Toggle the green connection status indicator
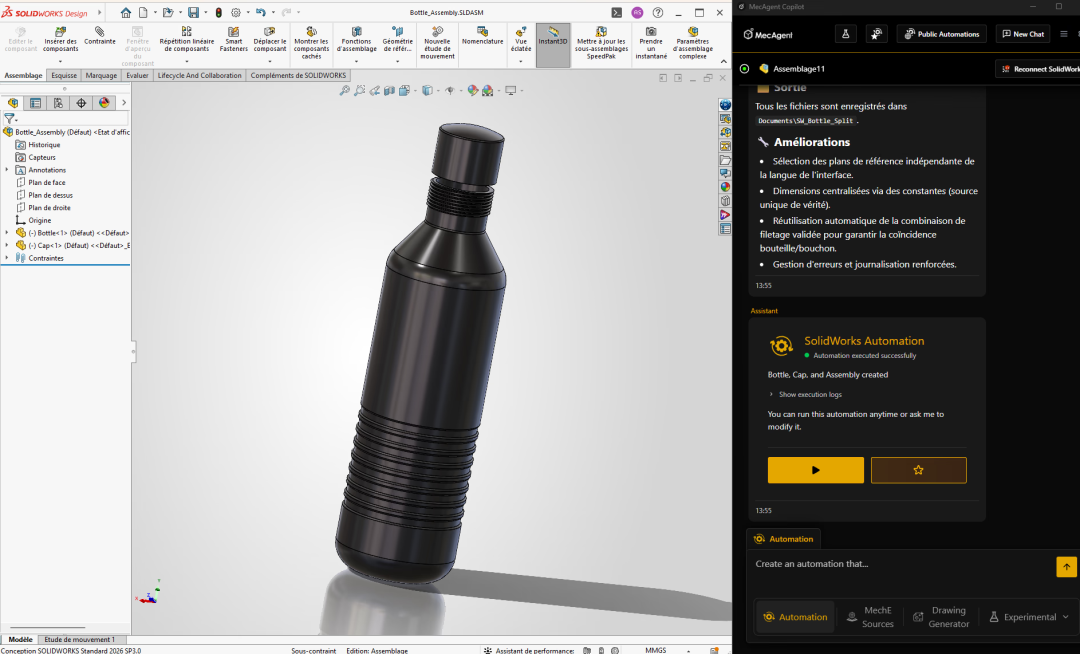The height and width of the screenshot is (654, 1080). point(745,68)
